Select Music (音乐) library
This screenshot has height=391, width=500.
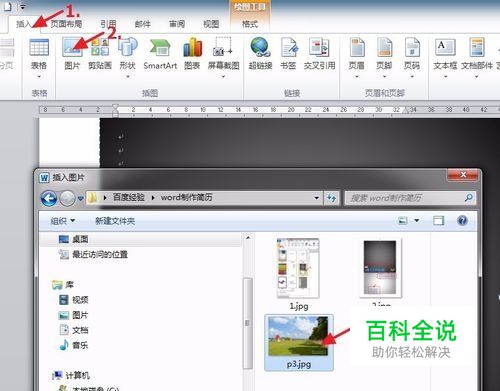coord(73,345)
